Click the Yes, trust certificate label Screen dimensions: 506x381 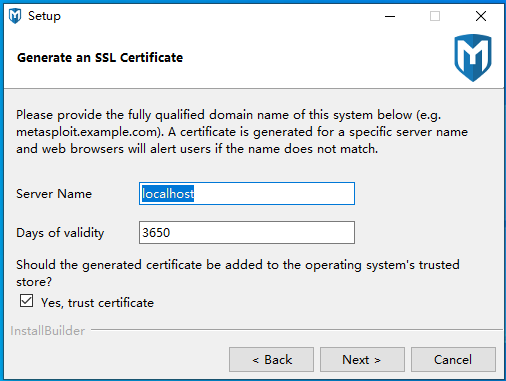pos(97,303)
